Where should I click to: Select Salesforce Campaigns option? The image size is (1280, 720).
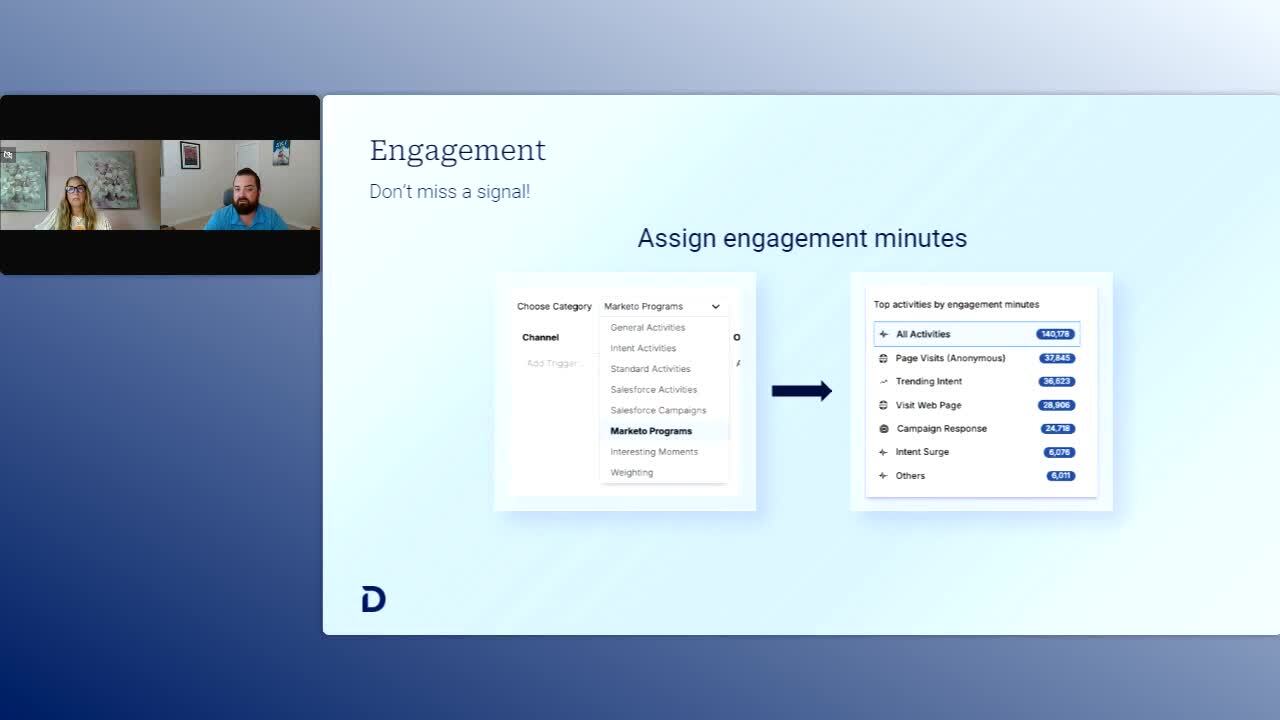[x=658, y=410]
